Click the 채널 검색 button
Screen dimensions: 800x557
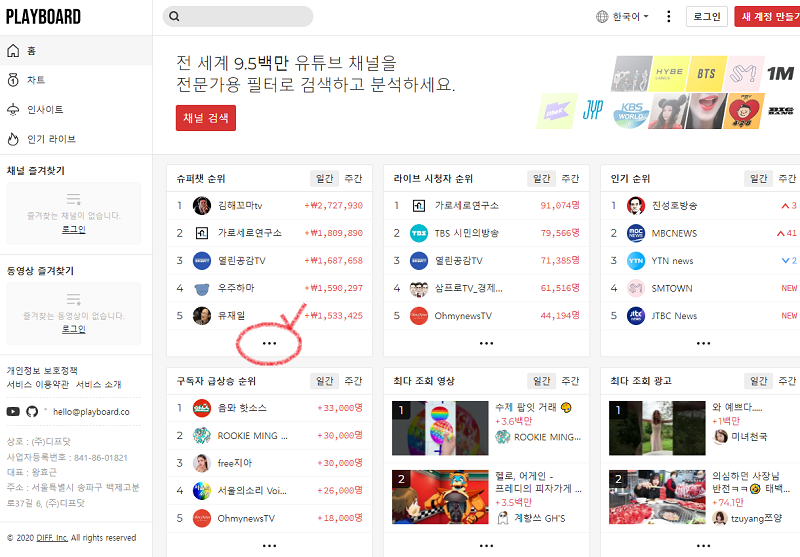206,118
